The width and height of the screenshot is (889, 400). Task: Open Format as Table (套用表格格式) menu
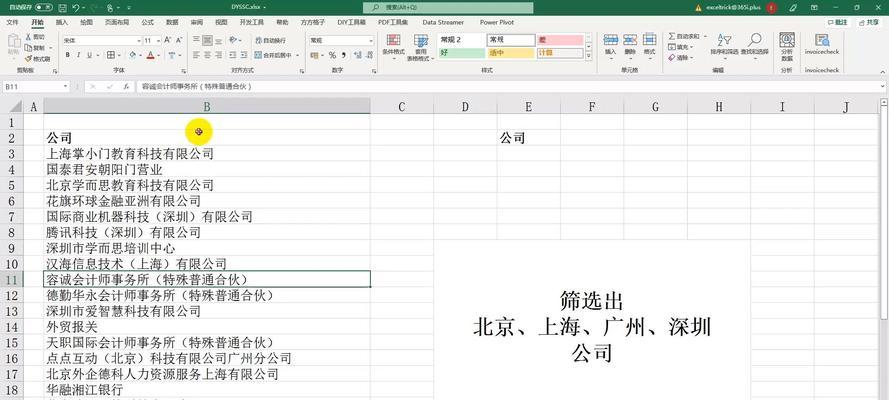click(x=420, y=48)
